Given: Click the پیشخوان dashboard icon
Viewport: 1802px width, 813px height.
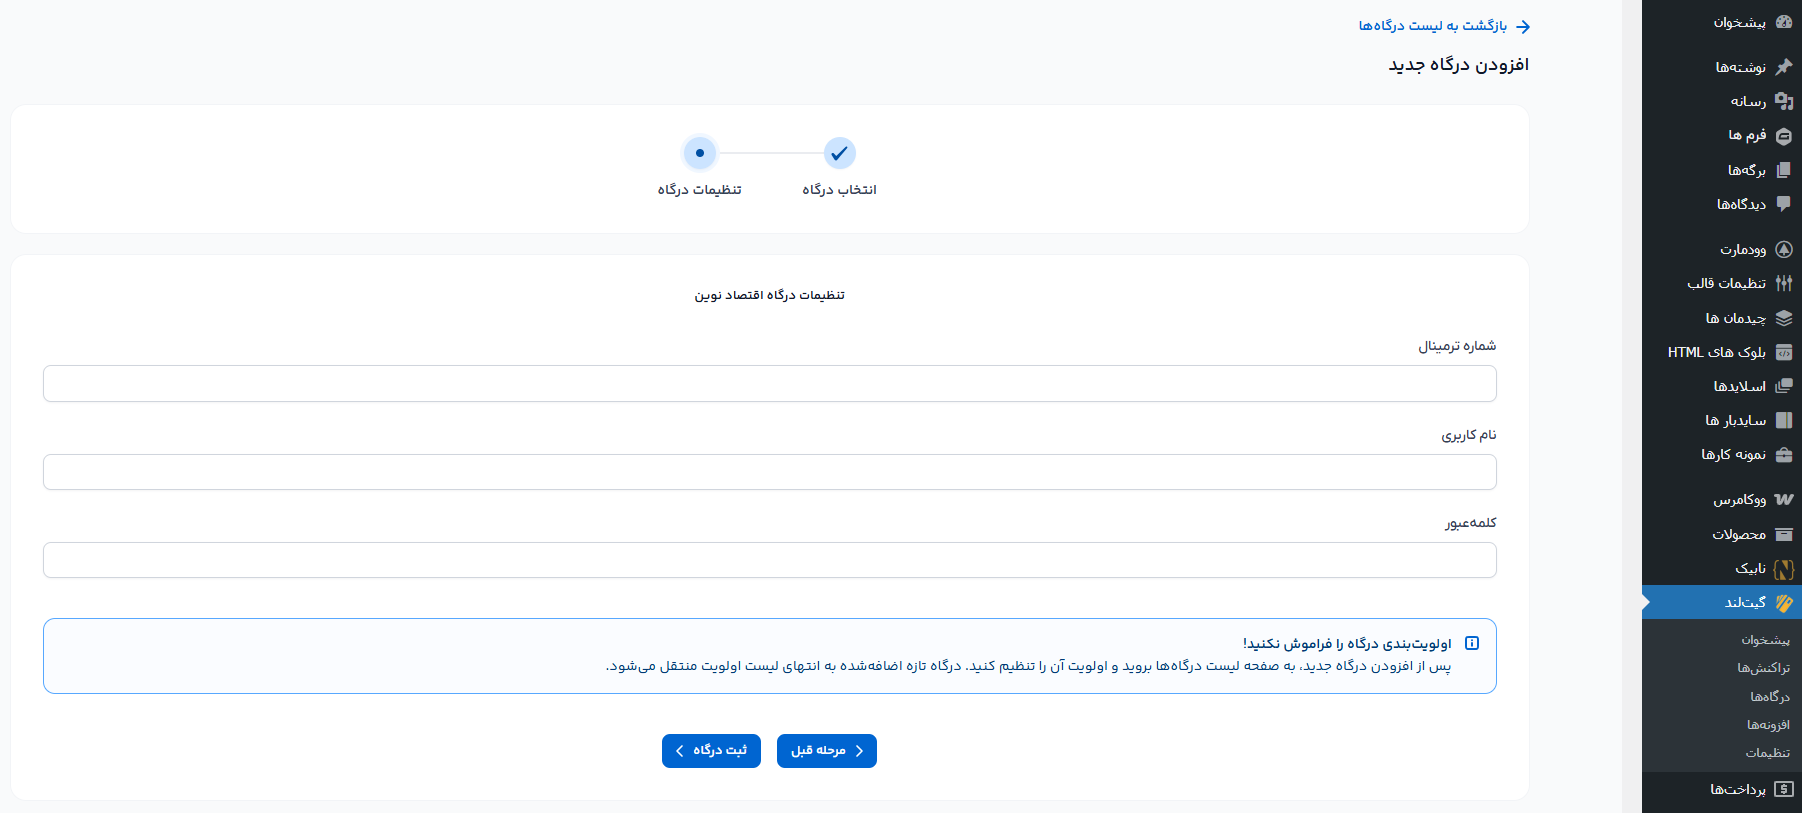Looking at the screenshot, I should (x=1784, y=22).
